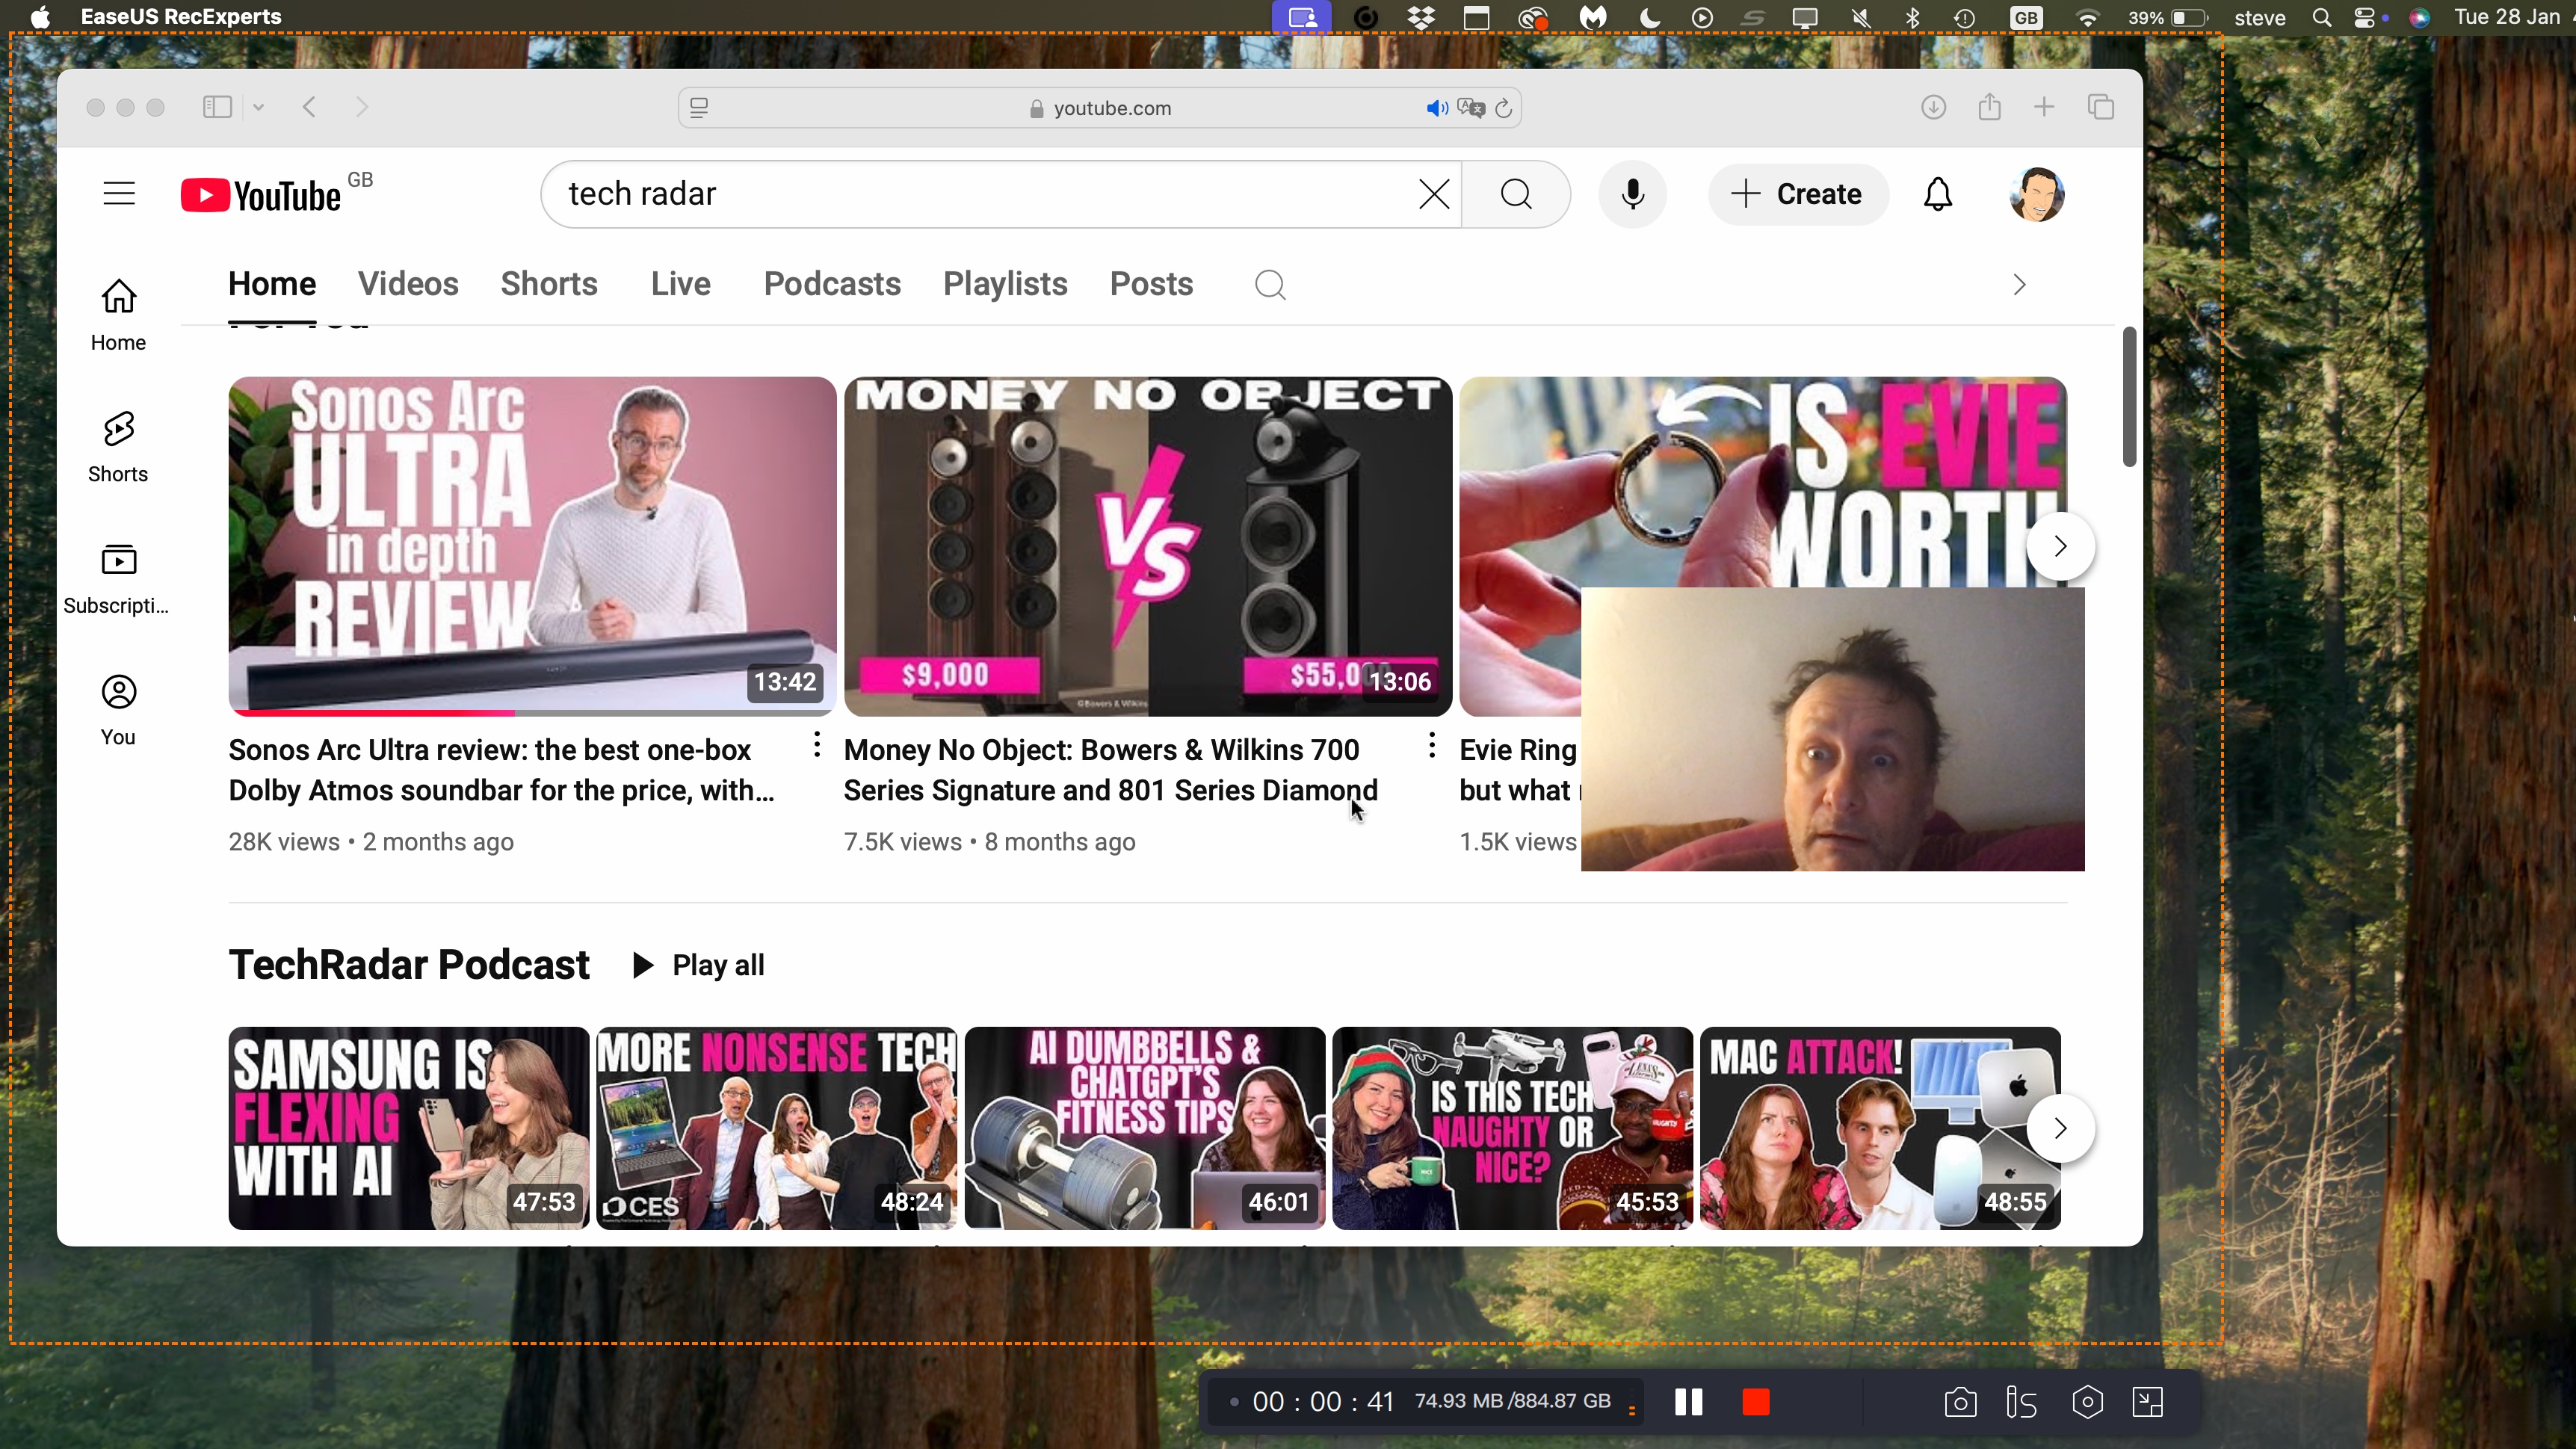Image resolution: width=2576 pixels, height=1449 pixels.
Task: Clear the search box with the X
Action: [x=1433, y=194]
